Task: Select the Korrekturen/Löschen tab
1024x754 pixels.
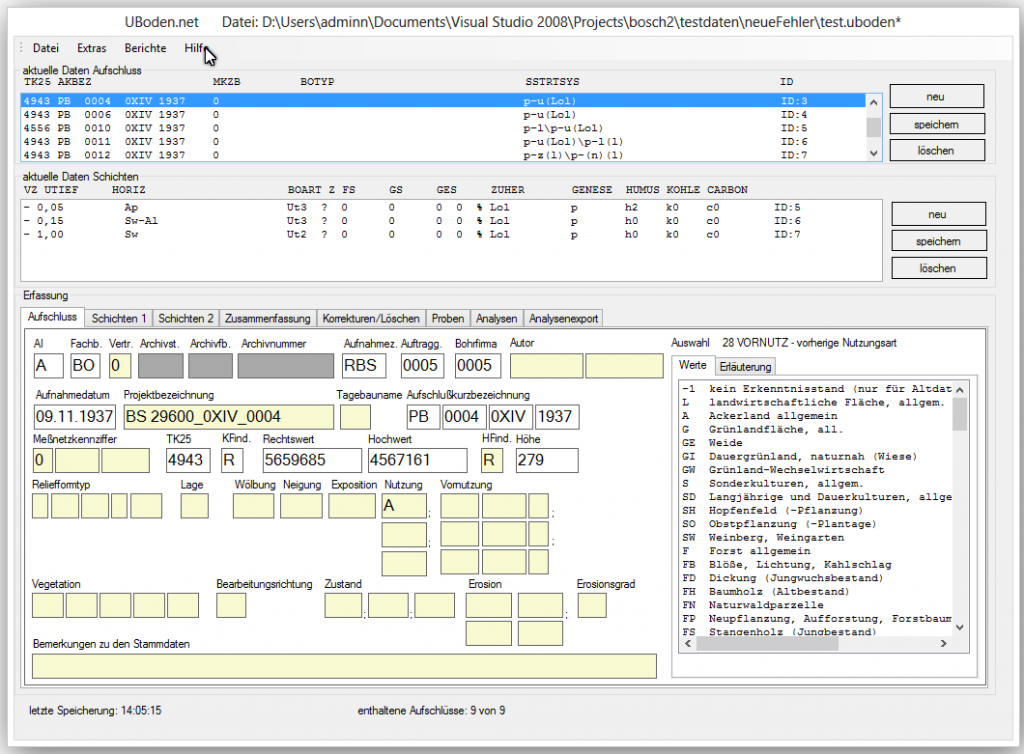Action: [x=371, y=318]
